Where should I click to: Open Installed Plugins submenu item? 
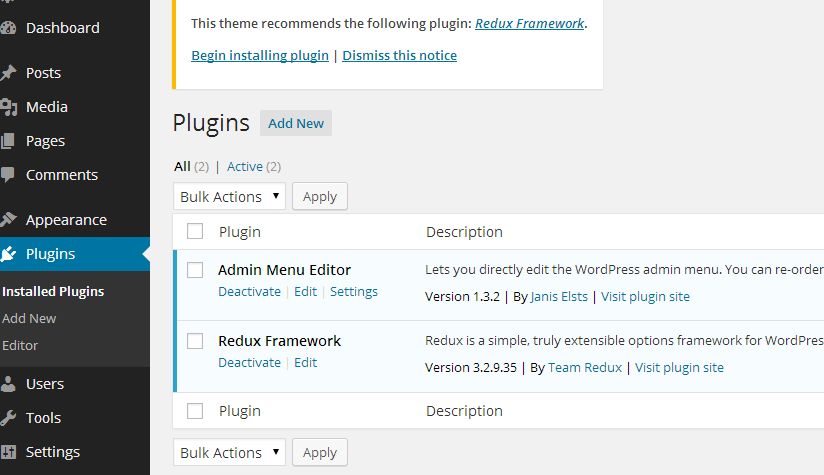[53, 292]
